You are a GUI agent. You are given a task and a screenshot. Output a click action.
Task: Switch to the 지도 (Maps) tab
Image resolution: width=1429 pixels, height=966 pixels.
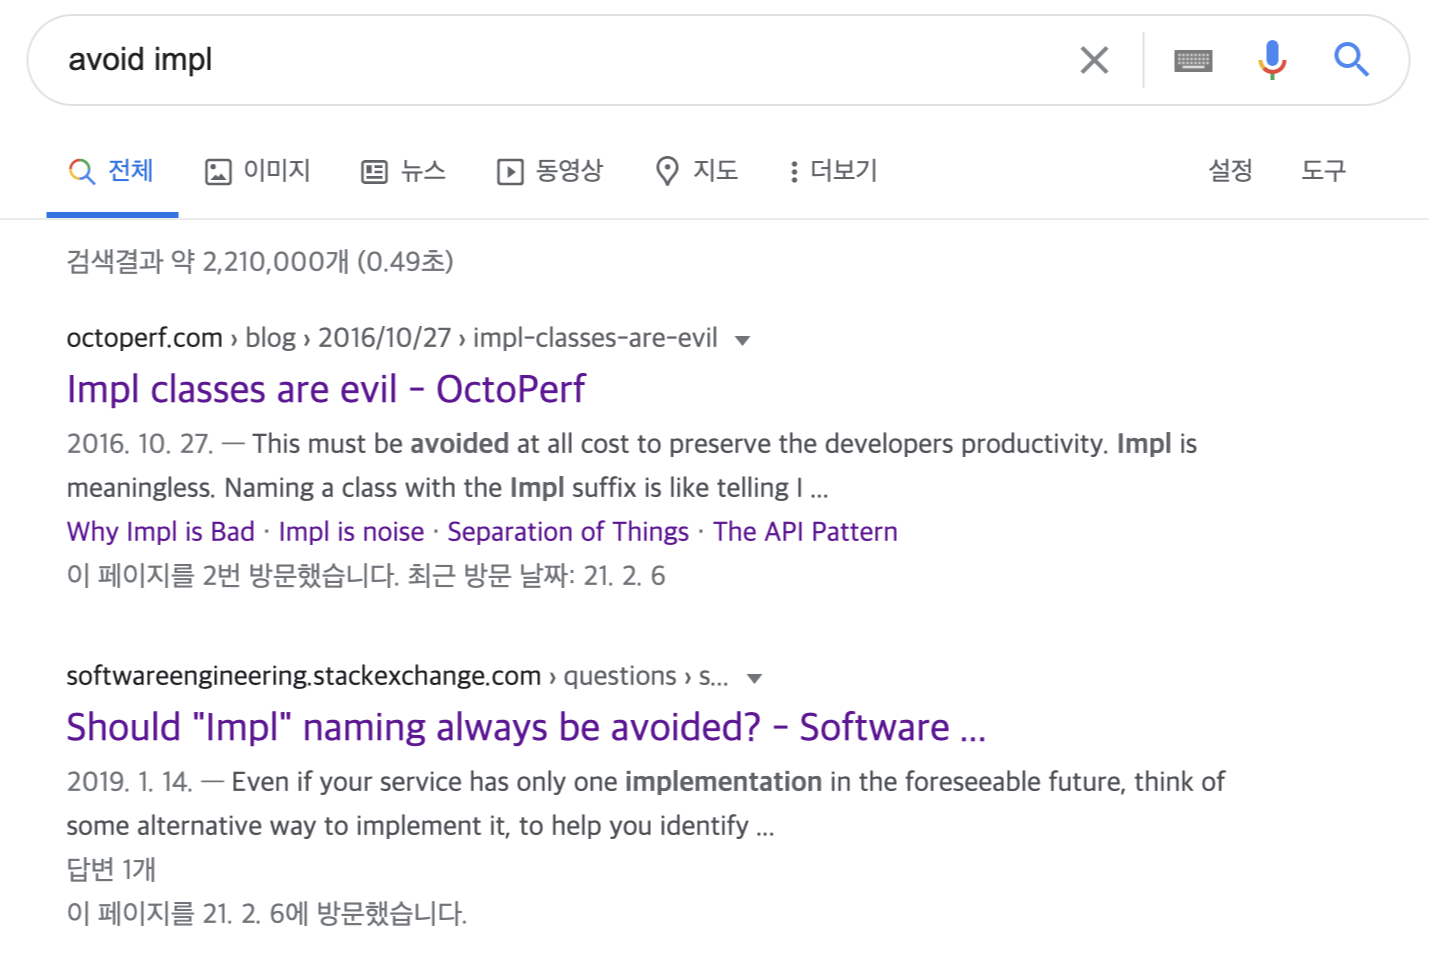click(x=696, y=171)
